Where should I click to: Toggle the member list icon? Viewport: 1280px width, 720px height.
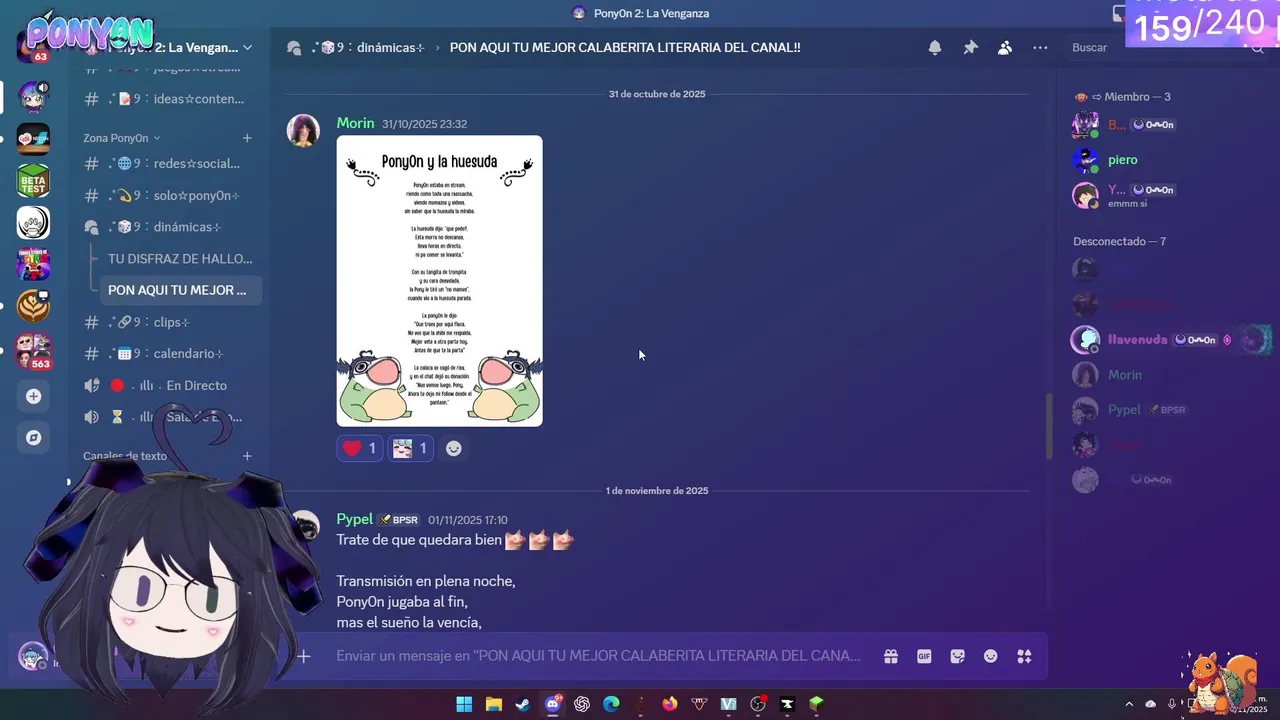coord(1005,48)
